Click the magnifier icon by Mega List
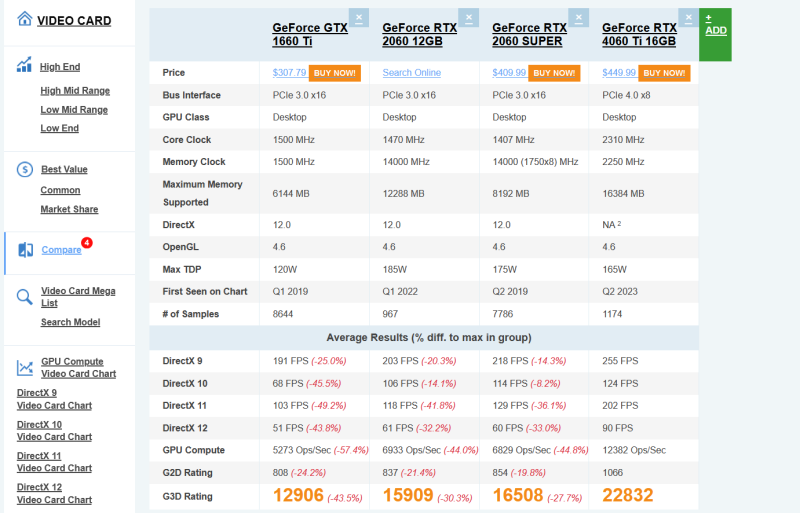Screen dimensions: 800x513 (x=24, y=297)
